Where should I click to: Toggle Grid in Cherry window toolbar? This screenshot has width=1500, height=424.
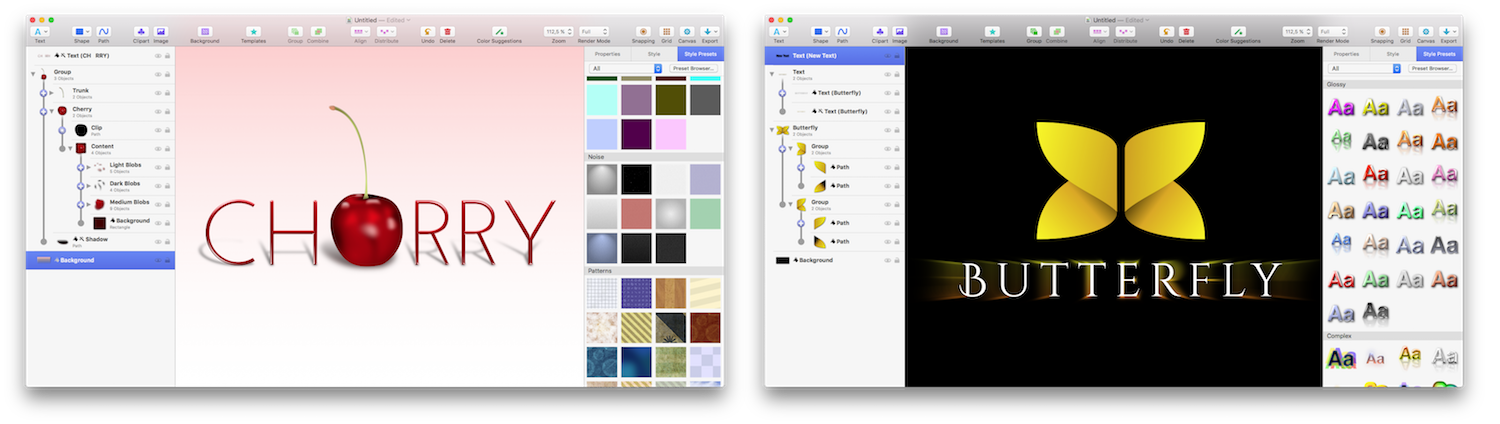click(665, 32)
